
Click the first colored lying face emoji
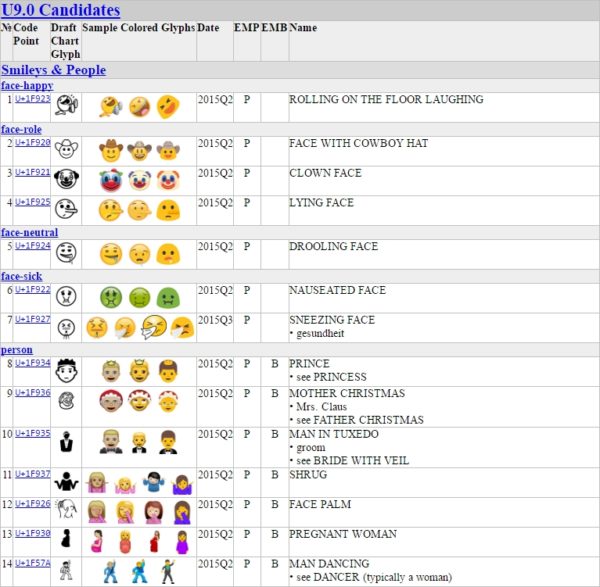pos(111,210)
